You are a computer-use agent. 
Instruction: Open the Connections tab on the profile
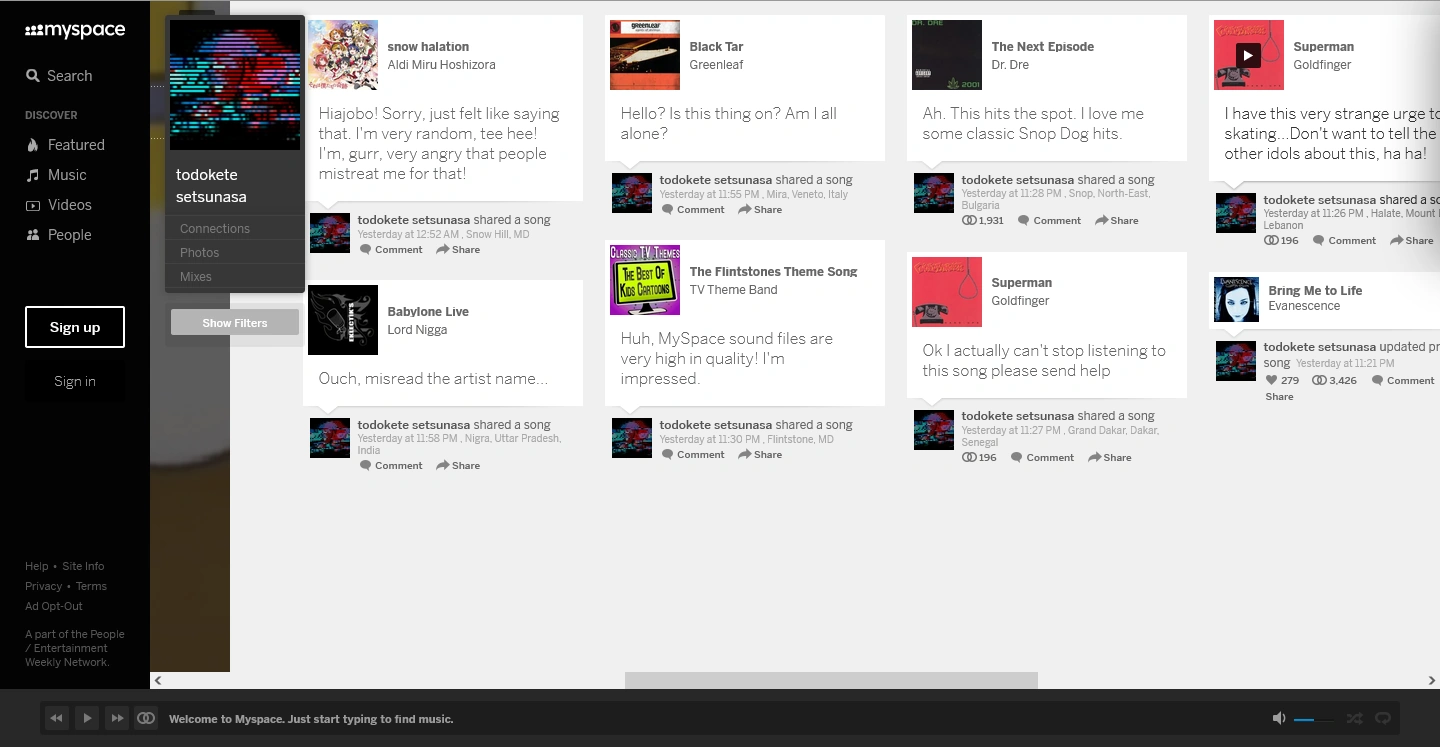point(215,229)
